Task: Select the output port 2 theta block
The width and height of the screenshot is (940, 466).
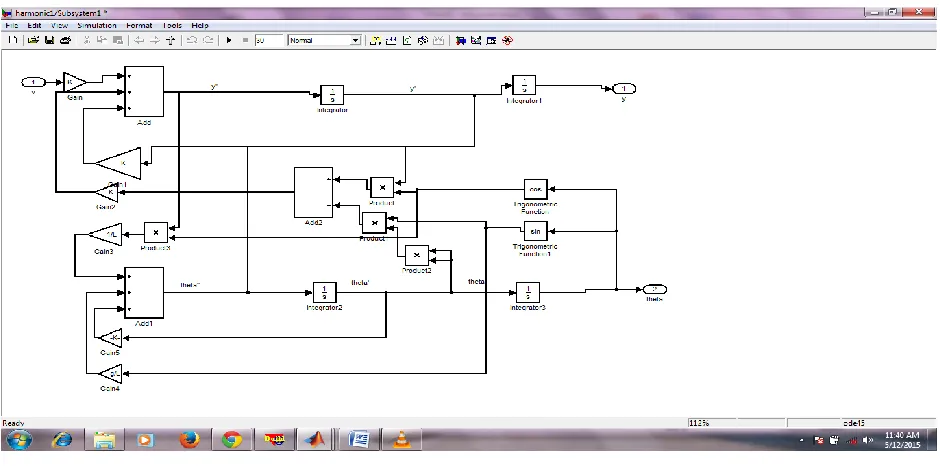Action: point(654,290)
